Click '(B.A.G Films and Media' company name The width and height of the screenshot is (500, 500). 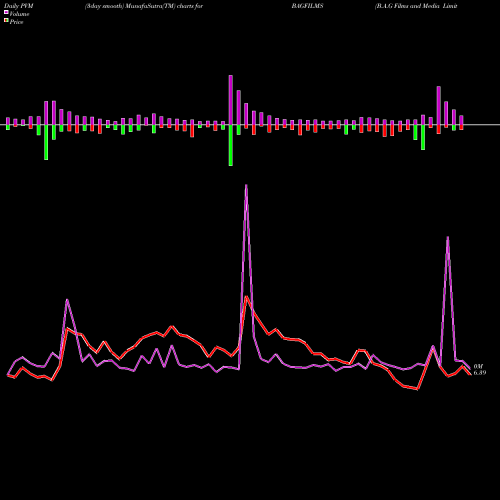tap(407, 6)
